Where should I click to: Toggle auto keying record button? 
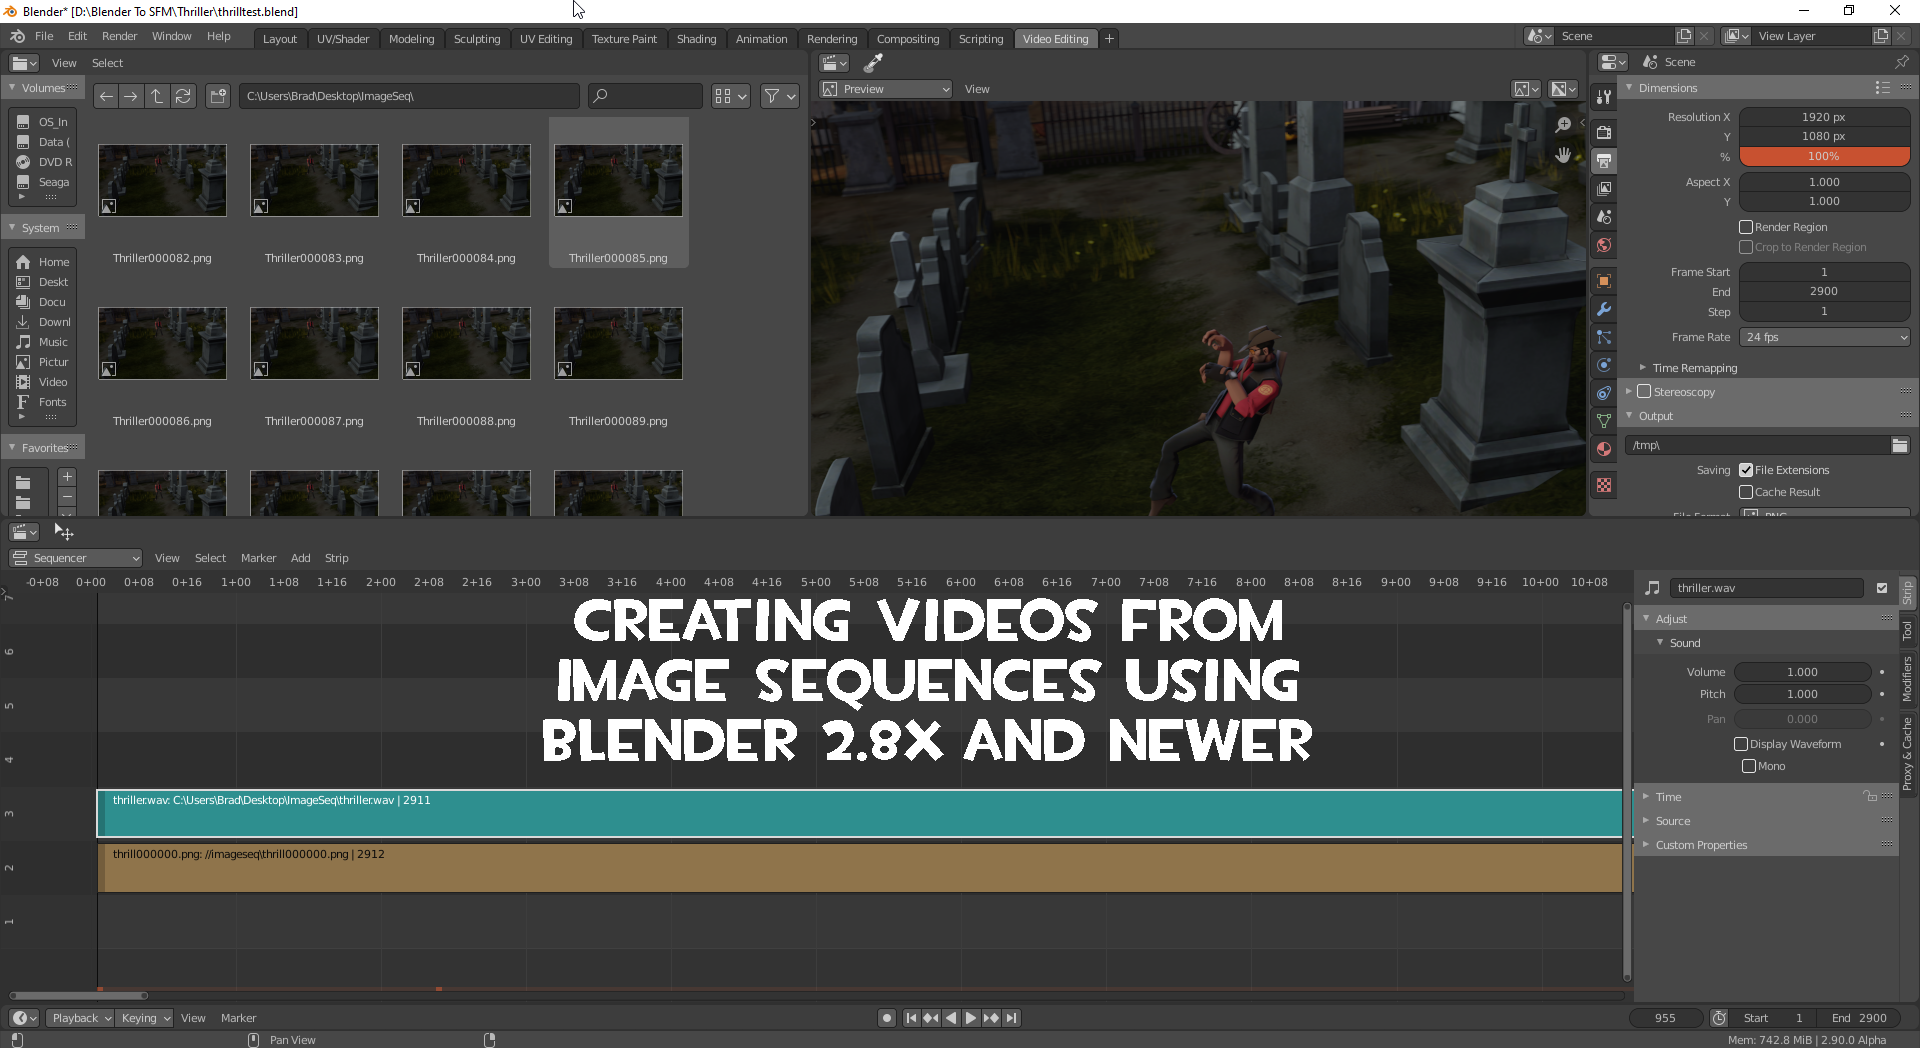(x=886, y=1018)
